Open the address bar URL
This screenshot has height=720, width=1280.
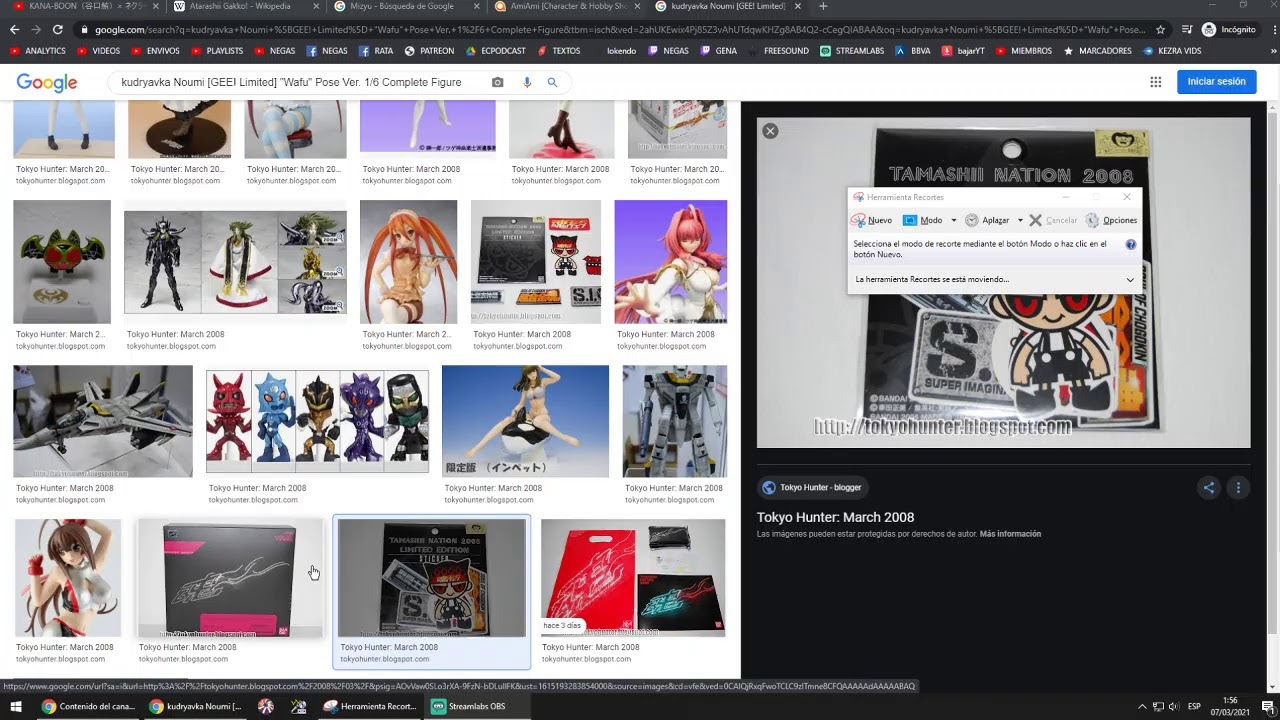pos(620,30)
